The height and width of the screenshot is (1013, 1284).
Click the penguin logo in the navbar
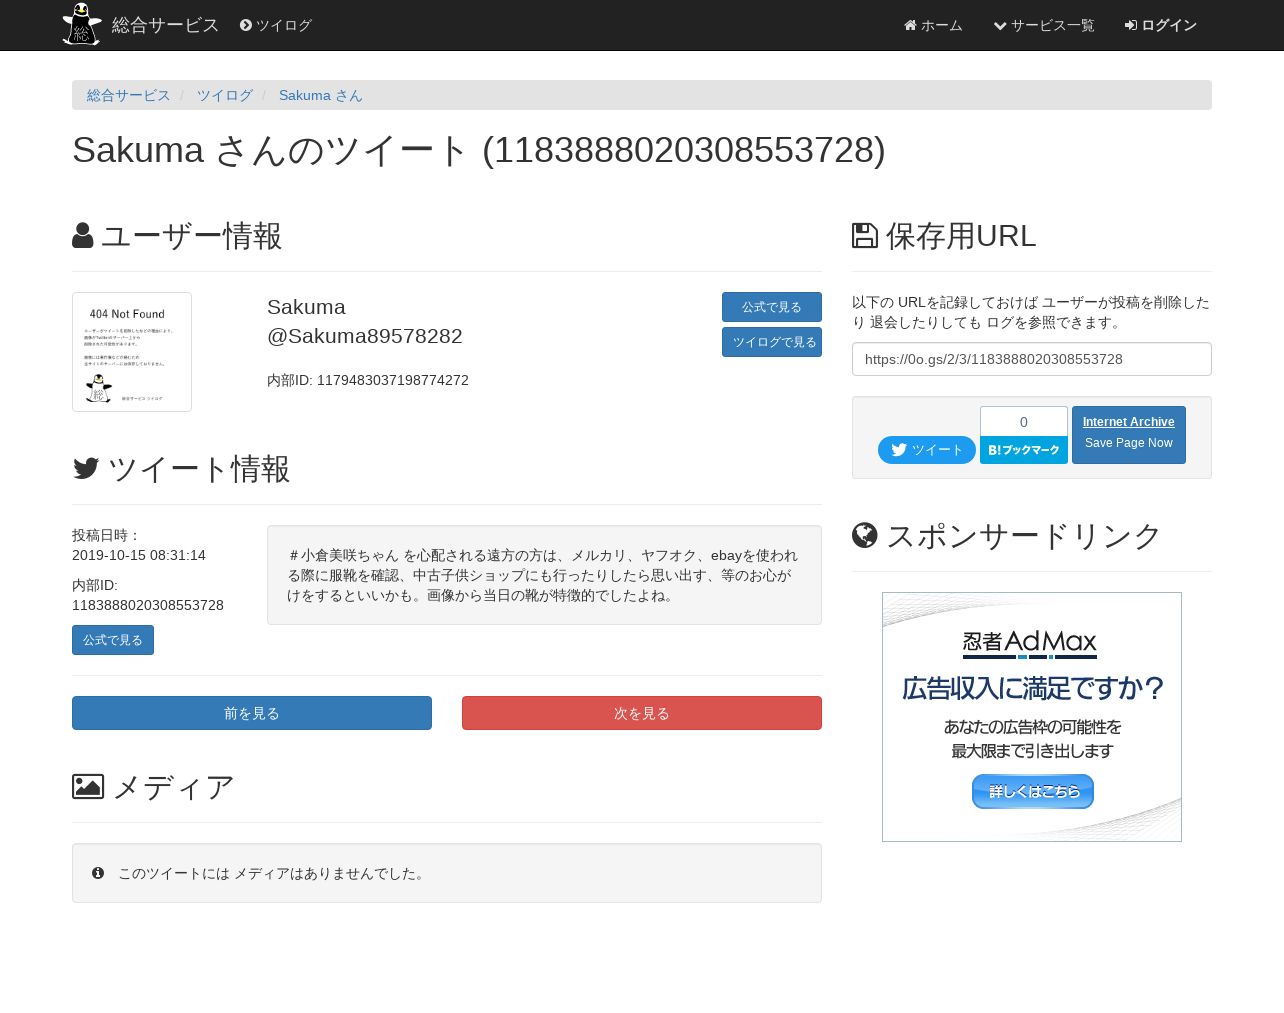82,24
